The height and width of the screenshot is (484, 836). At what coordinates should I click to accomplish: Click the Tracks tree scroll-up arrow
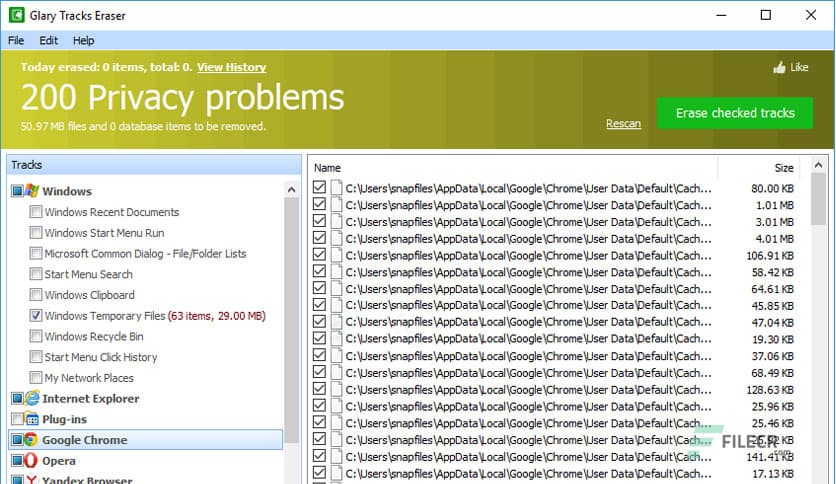point(291,190)
